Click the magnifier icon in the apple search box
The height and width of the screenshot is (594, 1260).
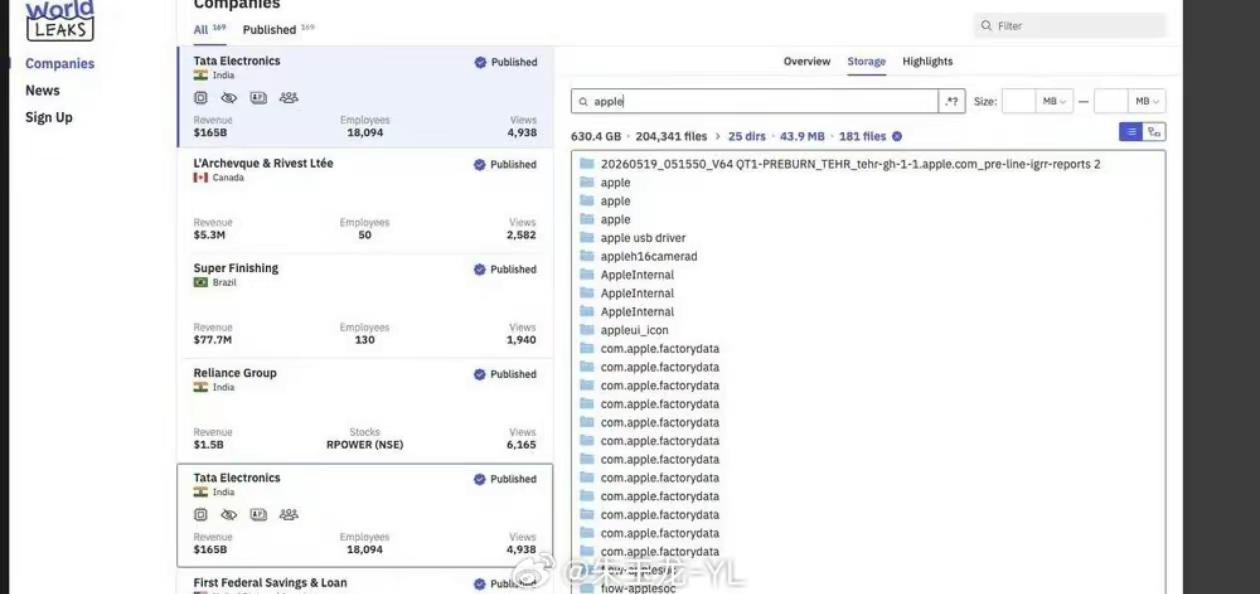pyautogui.click(x=584, y=102)
